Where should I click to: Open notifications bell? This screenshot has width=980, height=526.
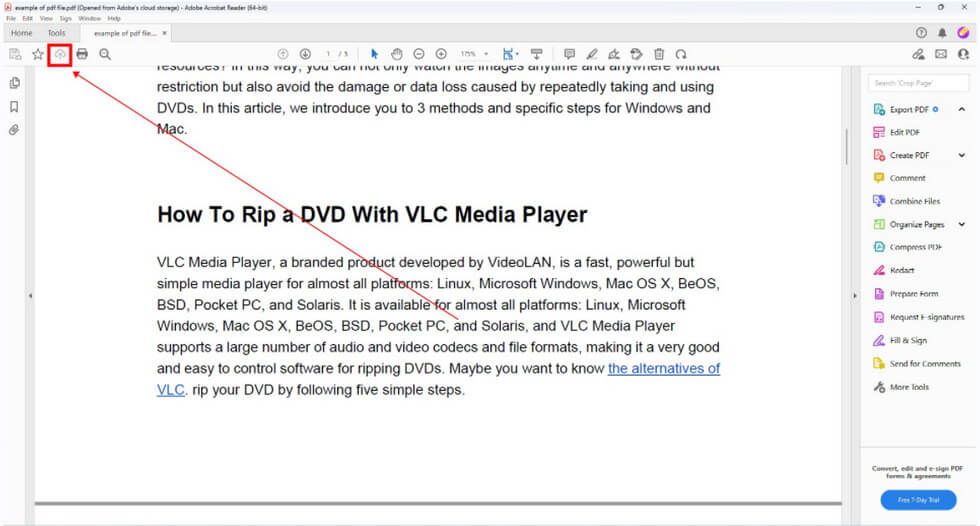tap(942, 33)
